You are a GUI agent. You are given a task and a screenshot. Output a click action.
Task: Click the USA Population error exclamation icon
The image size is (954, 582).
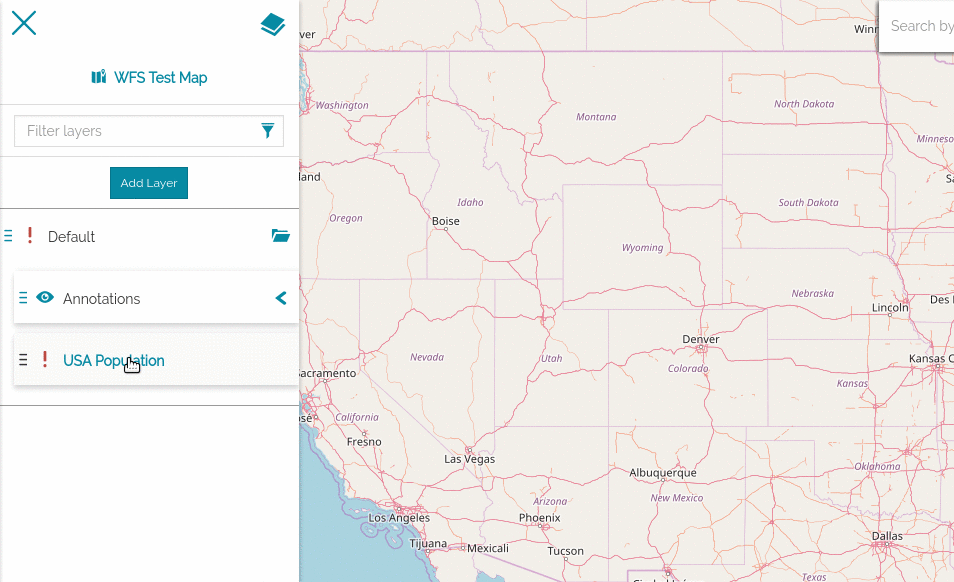44,359
